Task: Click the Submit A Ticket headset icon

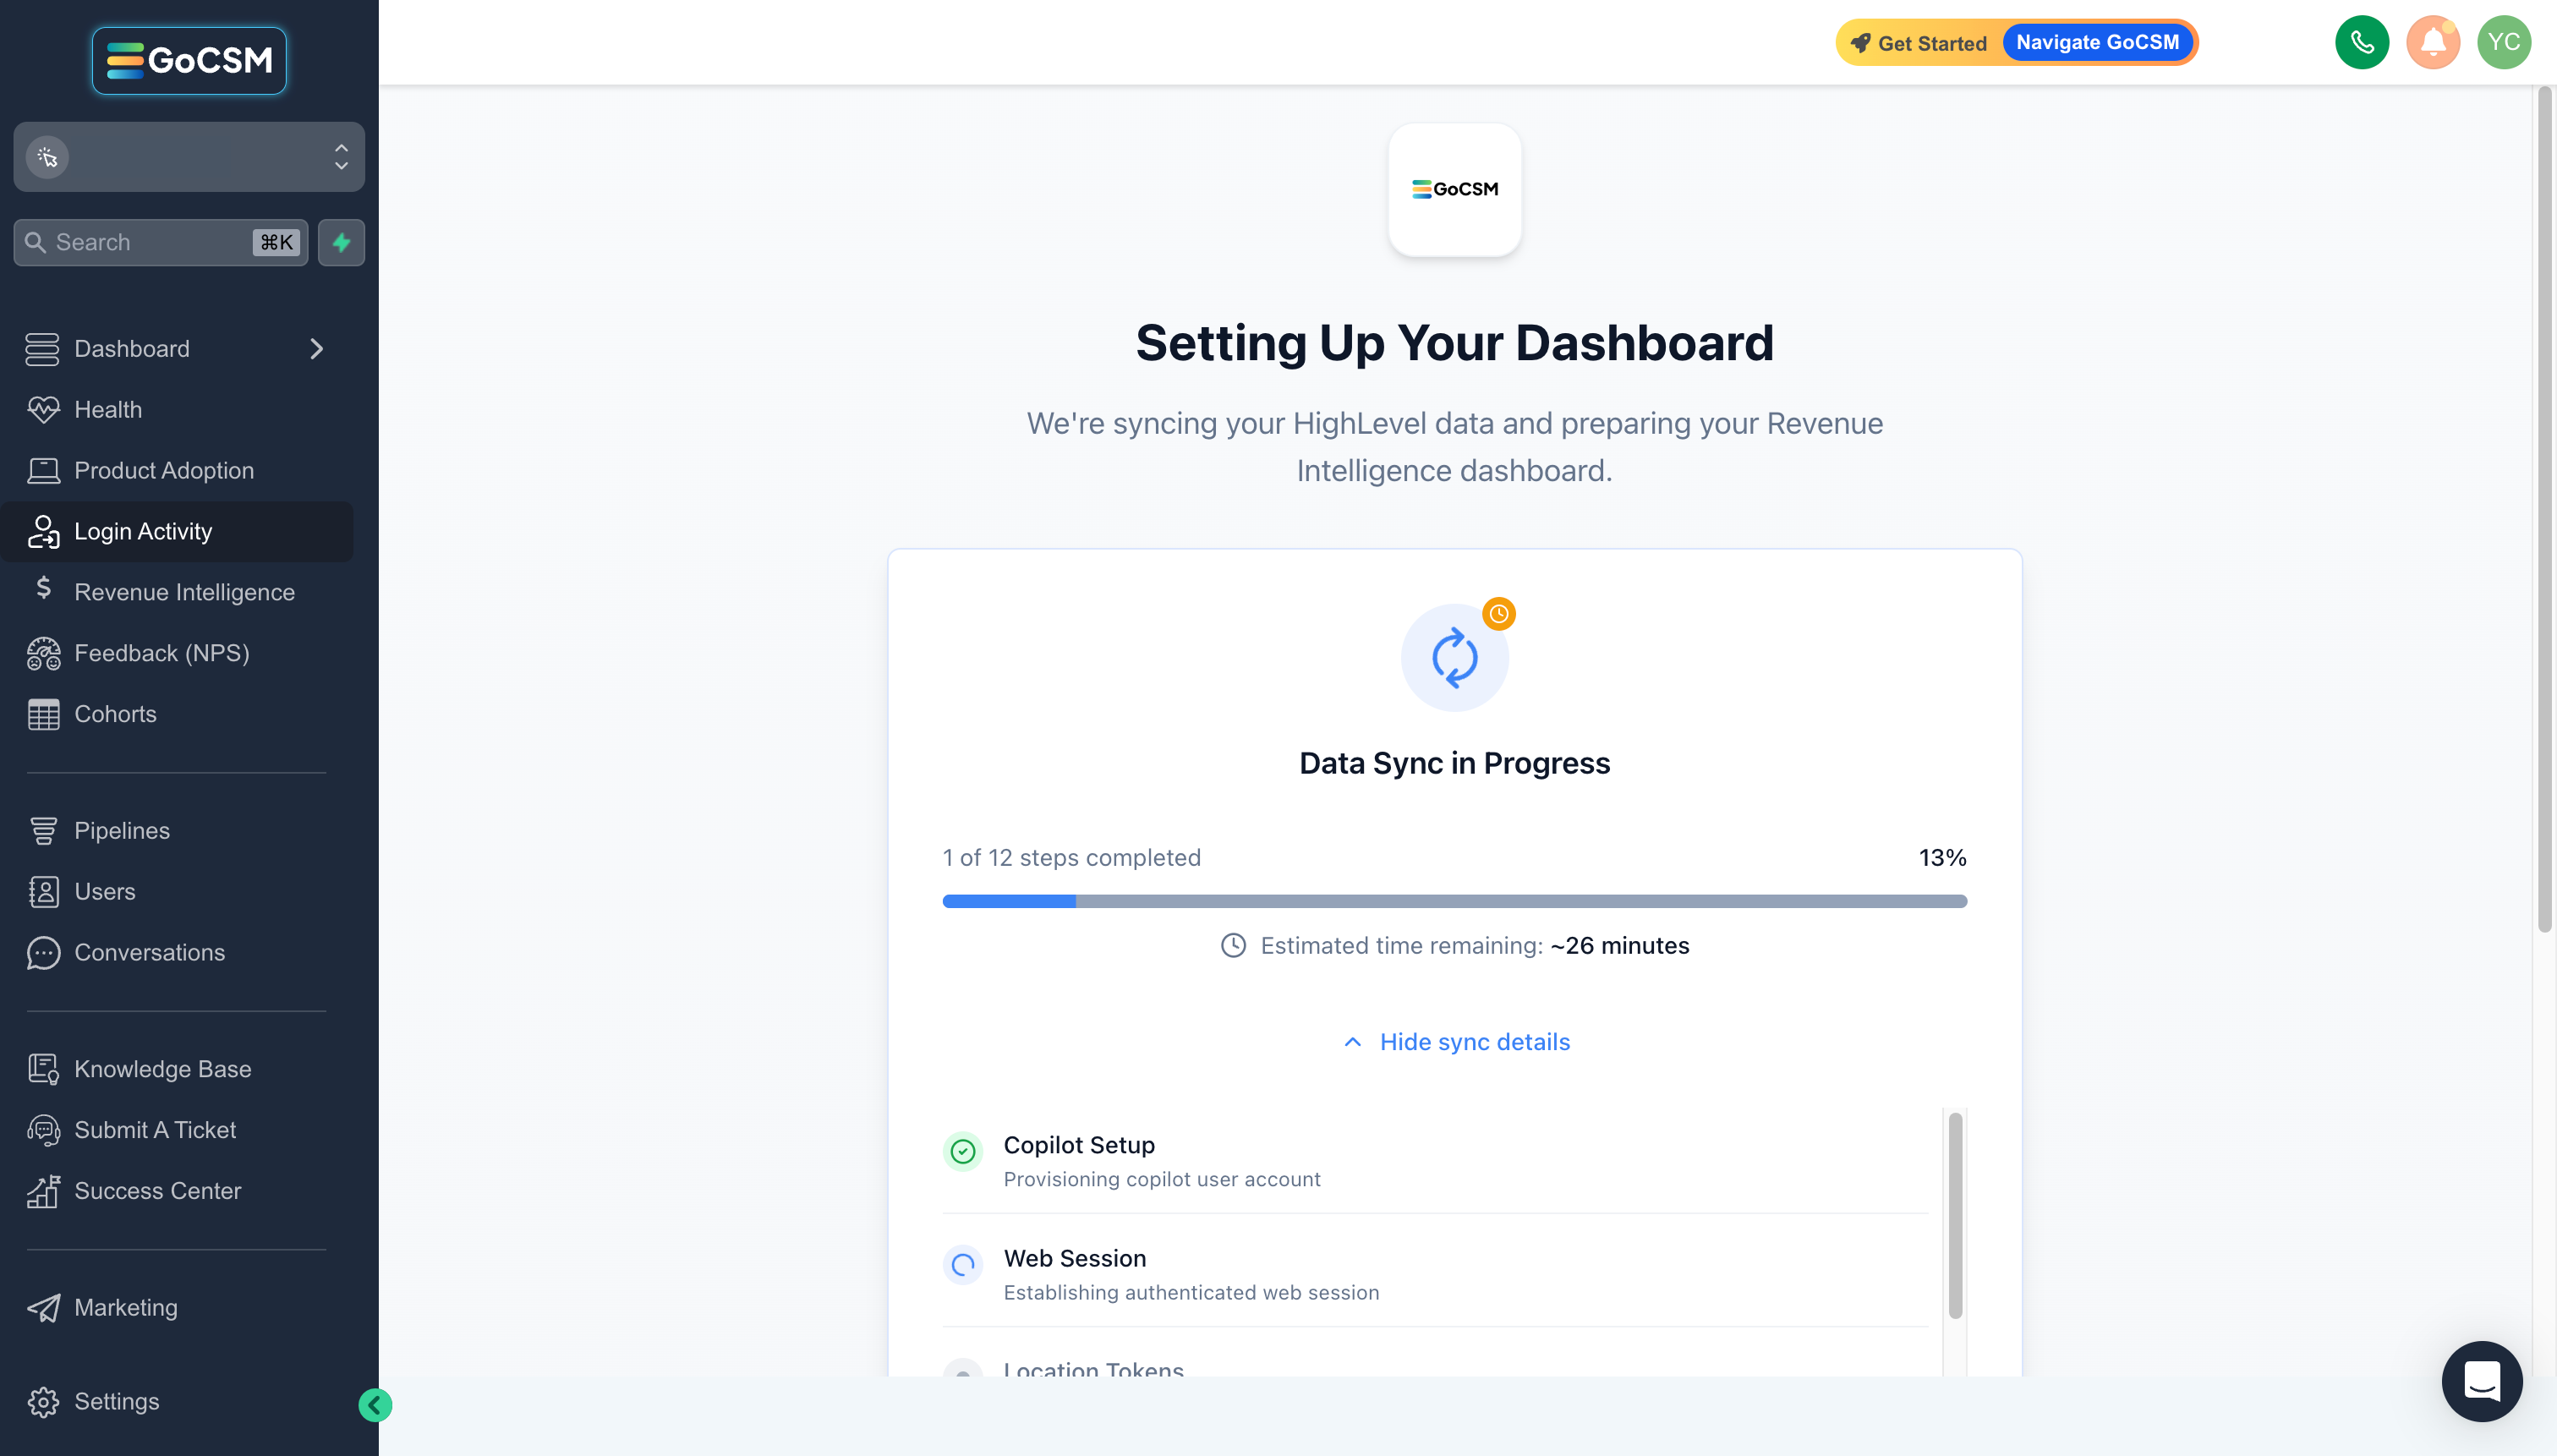Action: [43, 1130]
